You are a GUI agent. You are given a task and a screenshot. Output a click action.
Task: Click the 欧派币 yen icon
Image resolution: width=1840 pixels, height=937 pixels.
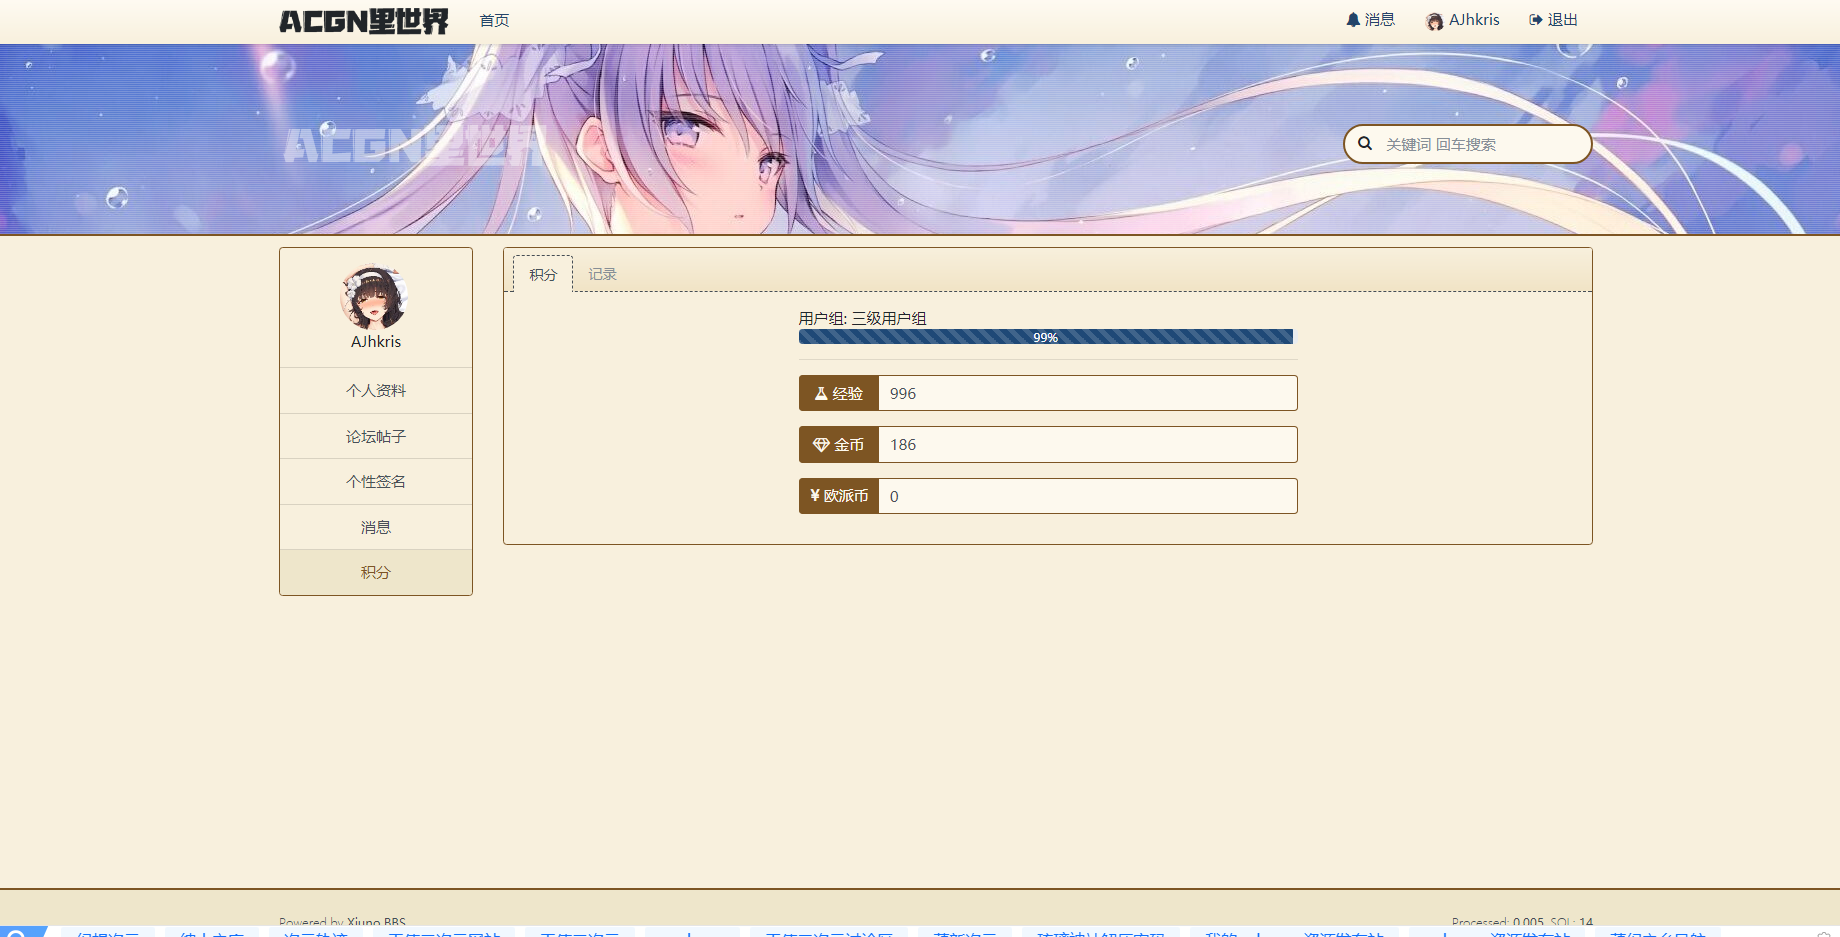(x=815, y=496)
